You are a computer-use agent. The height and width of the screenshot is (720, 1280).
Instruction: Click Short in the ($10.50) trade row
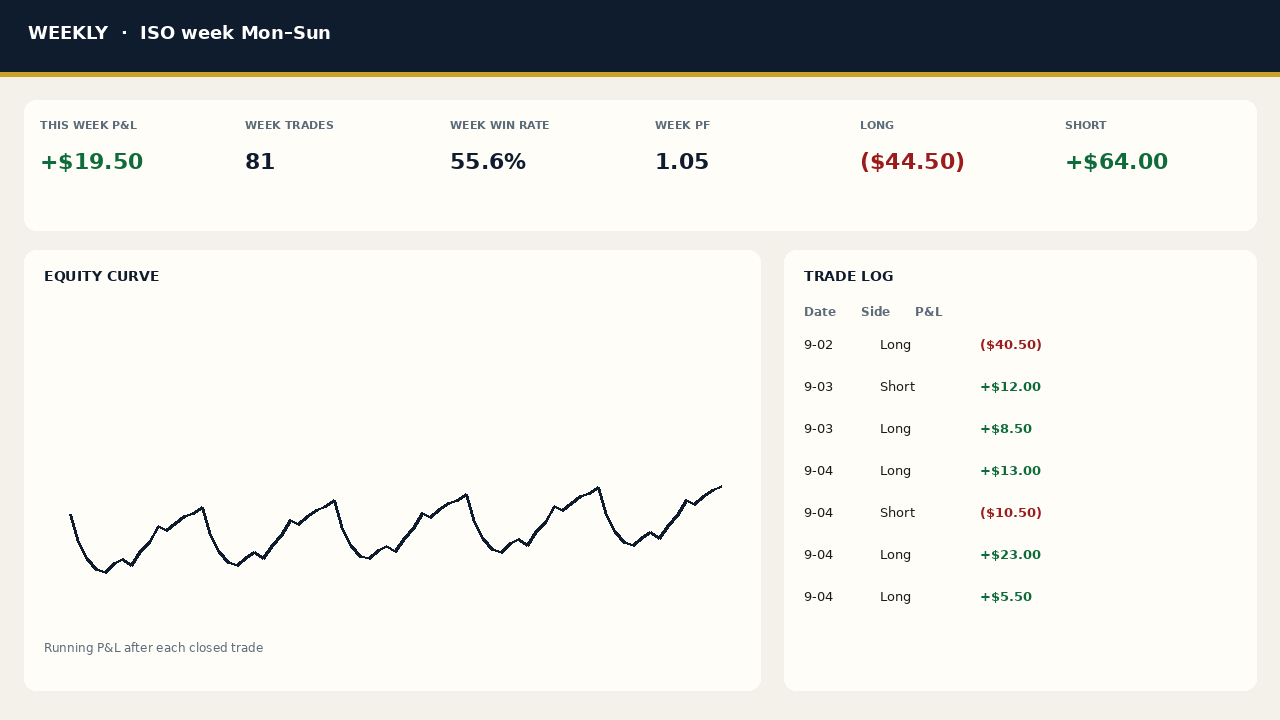[898, 513]
